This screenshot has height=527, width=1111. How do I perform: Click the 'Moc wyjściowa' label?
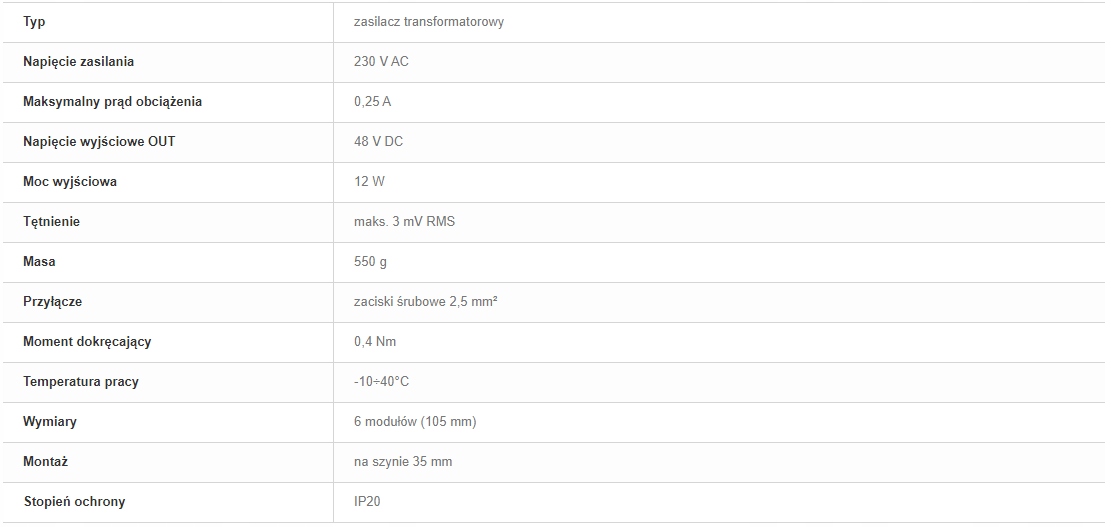click(70, 182)
